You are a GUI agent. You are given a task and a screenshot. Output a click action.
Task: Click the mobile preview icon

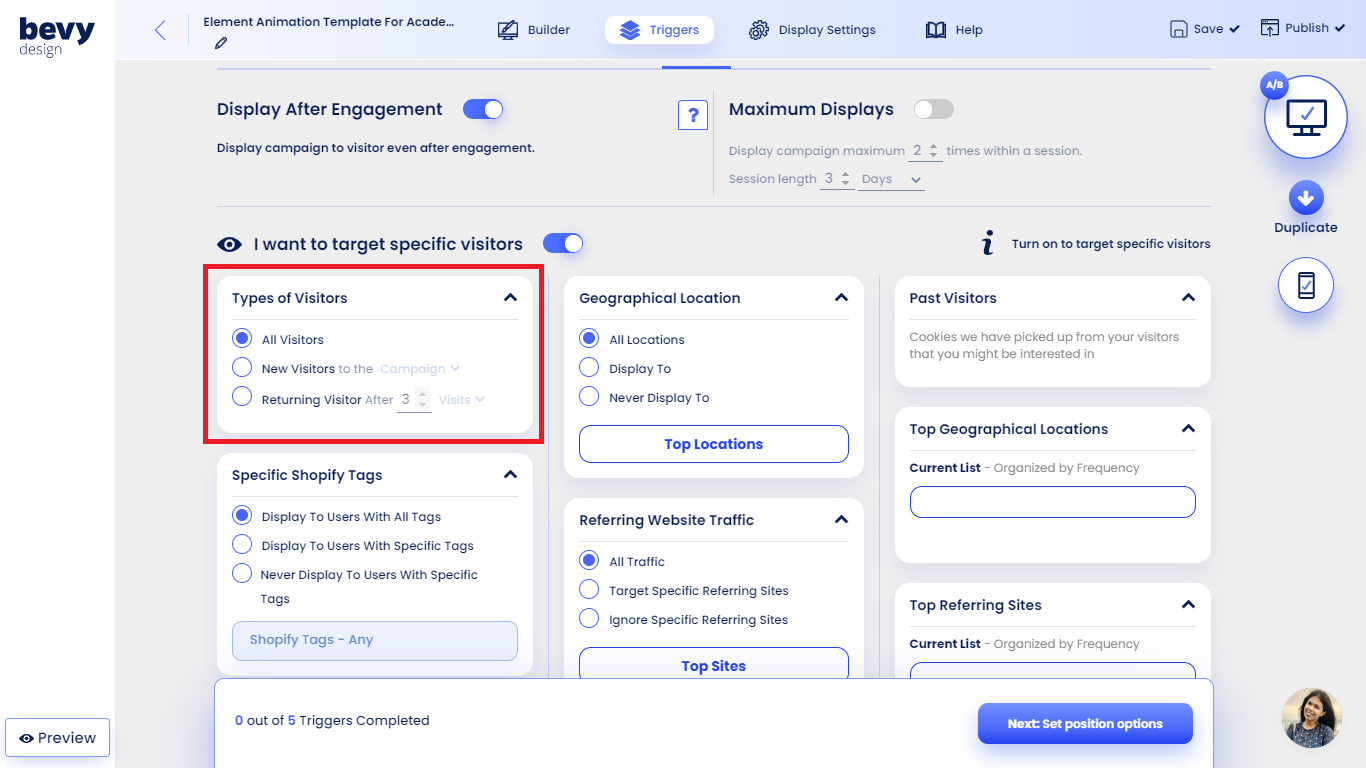[x=1305, y=285]
